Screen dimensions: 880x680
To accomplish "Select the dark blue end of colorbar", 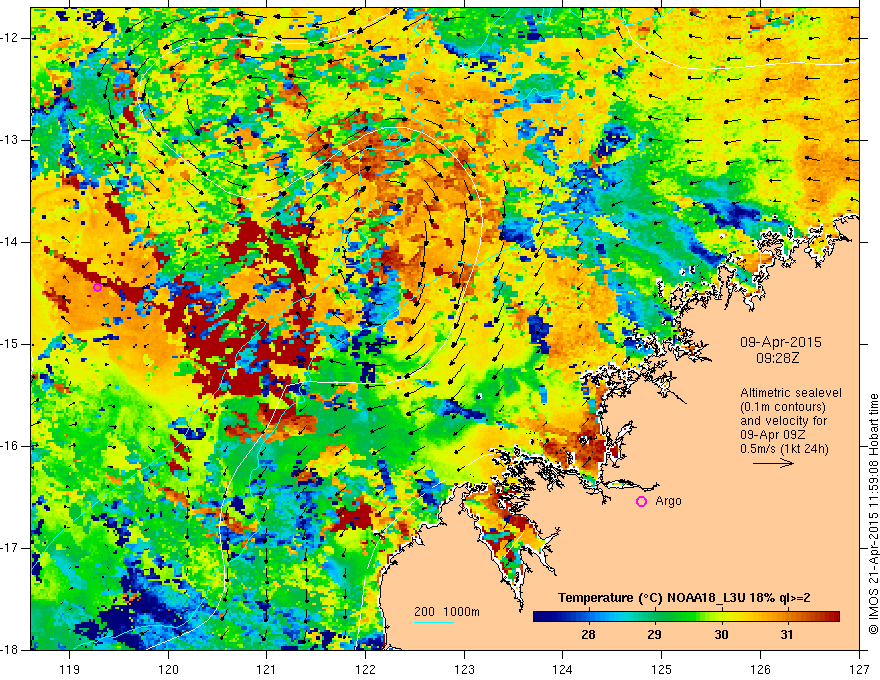I will pyautogui.click(x=543, y=617).
